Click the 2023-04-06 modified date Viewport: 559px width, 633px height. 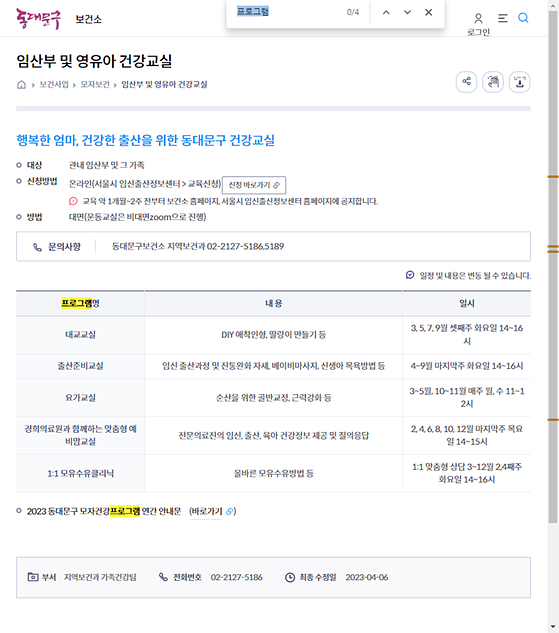[x=366, y=577]
